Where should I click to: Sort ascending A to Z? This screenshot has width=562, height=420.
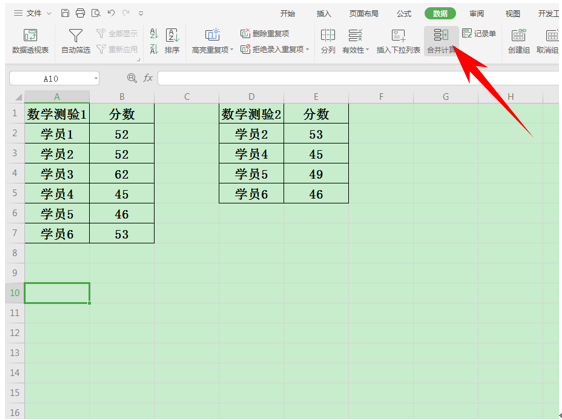coord(154,34)
